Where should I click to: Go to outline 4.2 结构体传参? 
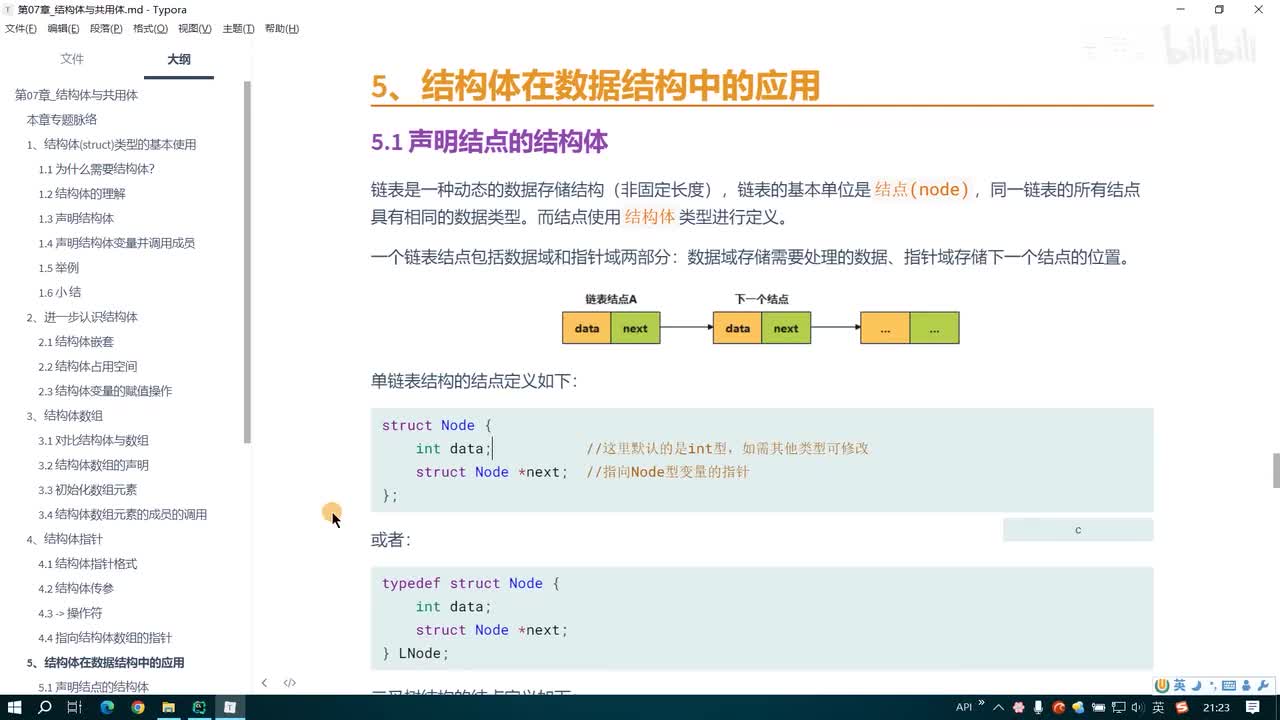coord(76,588)
